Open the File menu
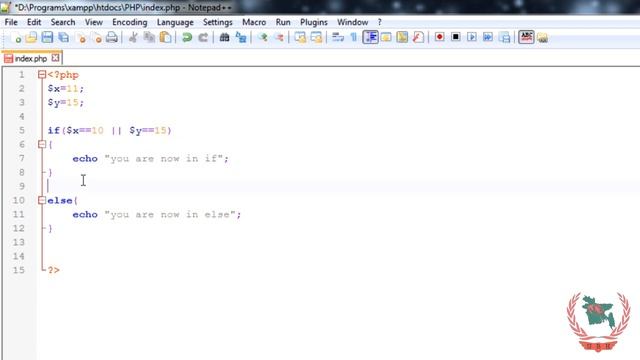 (x=11, y=22)
